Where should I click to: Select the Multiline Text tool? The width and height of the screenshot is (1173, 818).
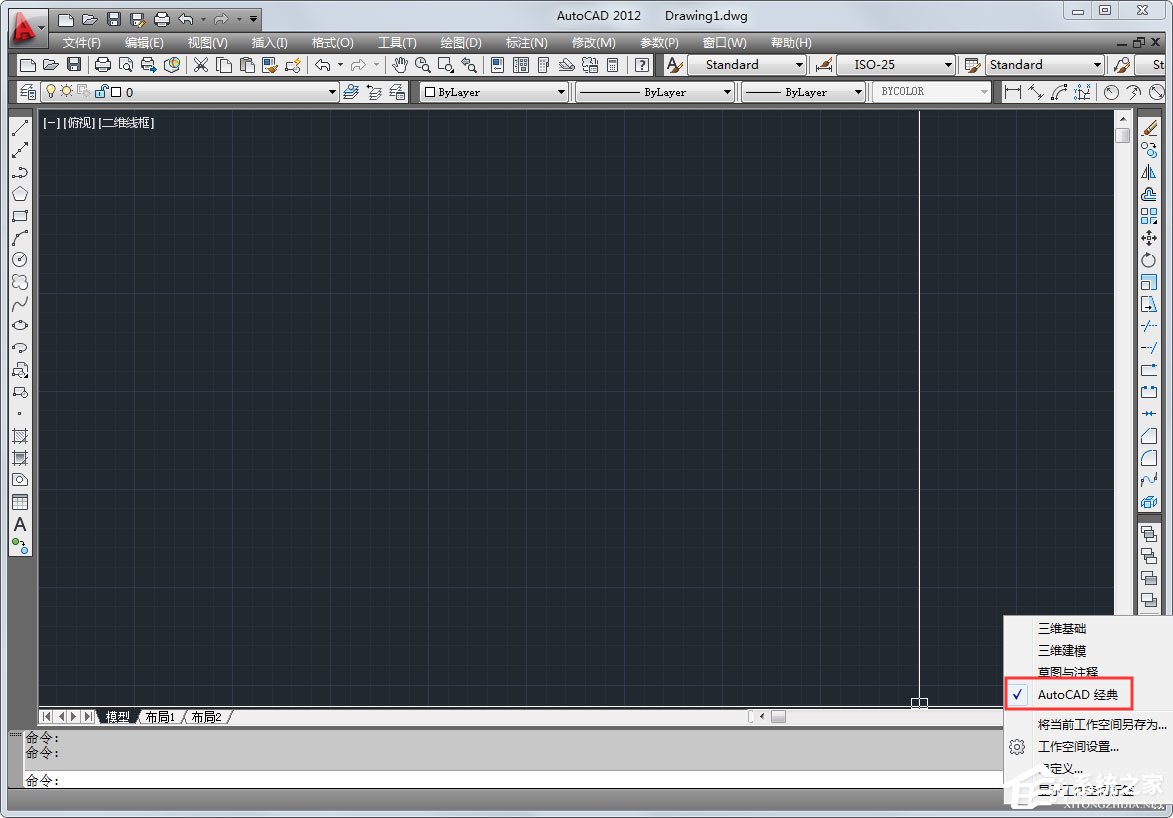point(21,525)
